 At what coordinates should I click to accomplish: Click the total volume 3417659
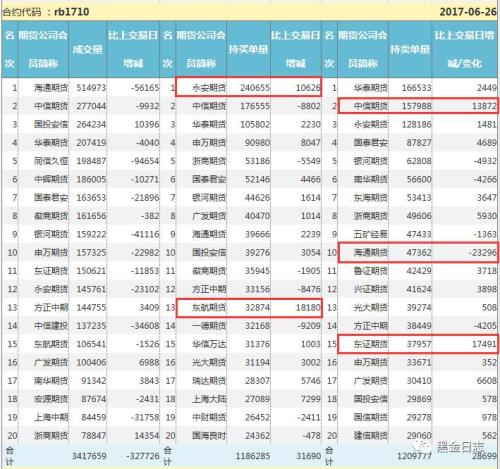point(89,456)
